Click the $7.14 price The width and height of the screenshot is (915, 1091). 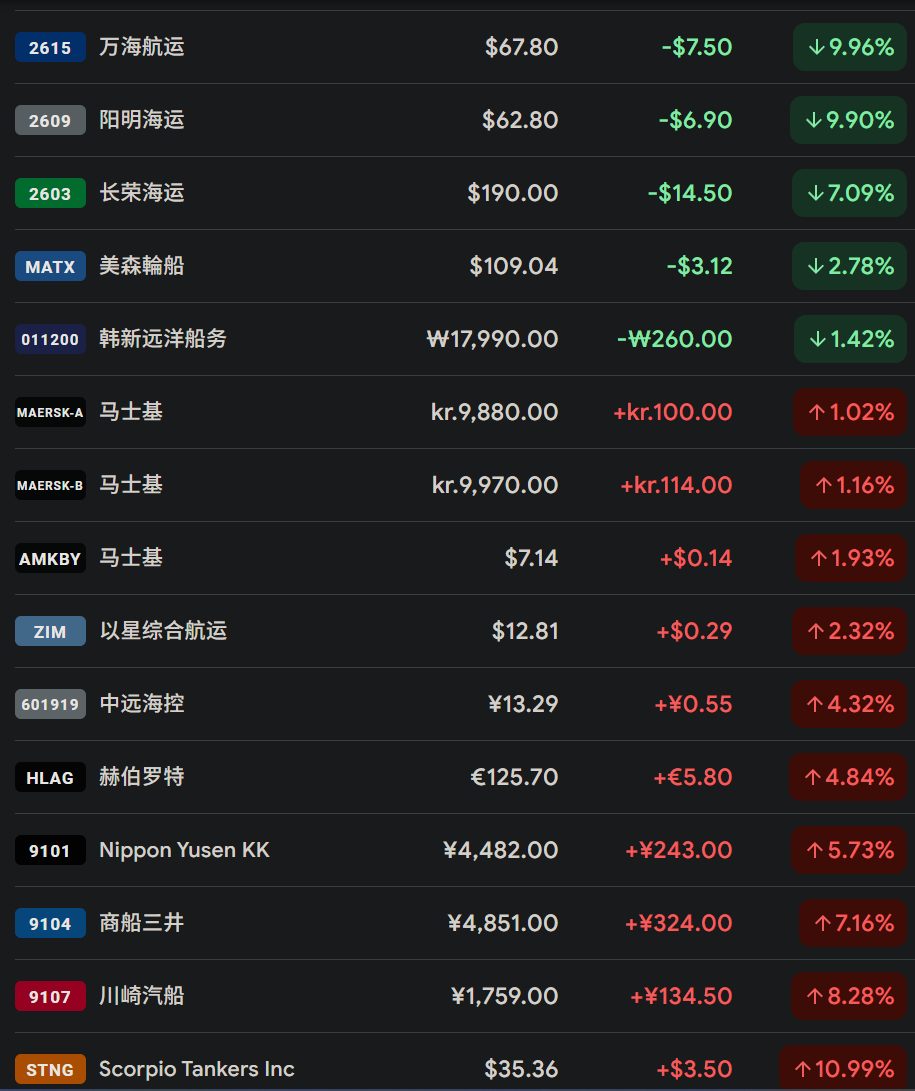click(x=532, y=559)
